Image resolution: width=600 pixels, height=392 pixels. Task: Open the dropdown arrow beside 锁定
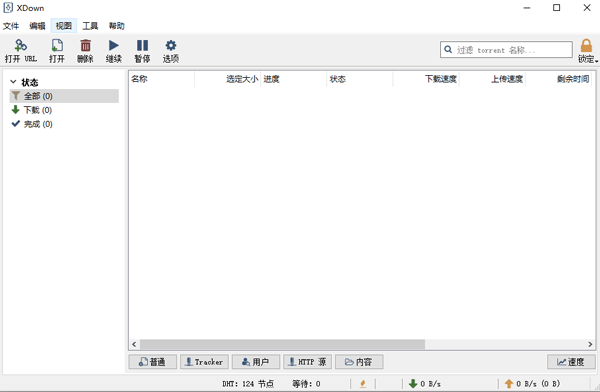pyautogui.click(x=597, y=61)
